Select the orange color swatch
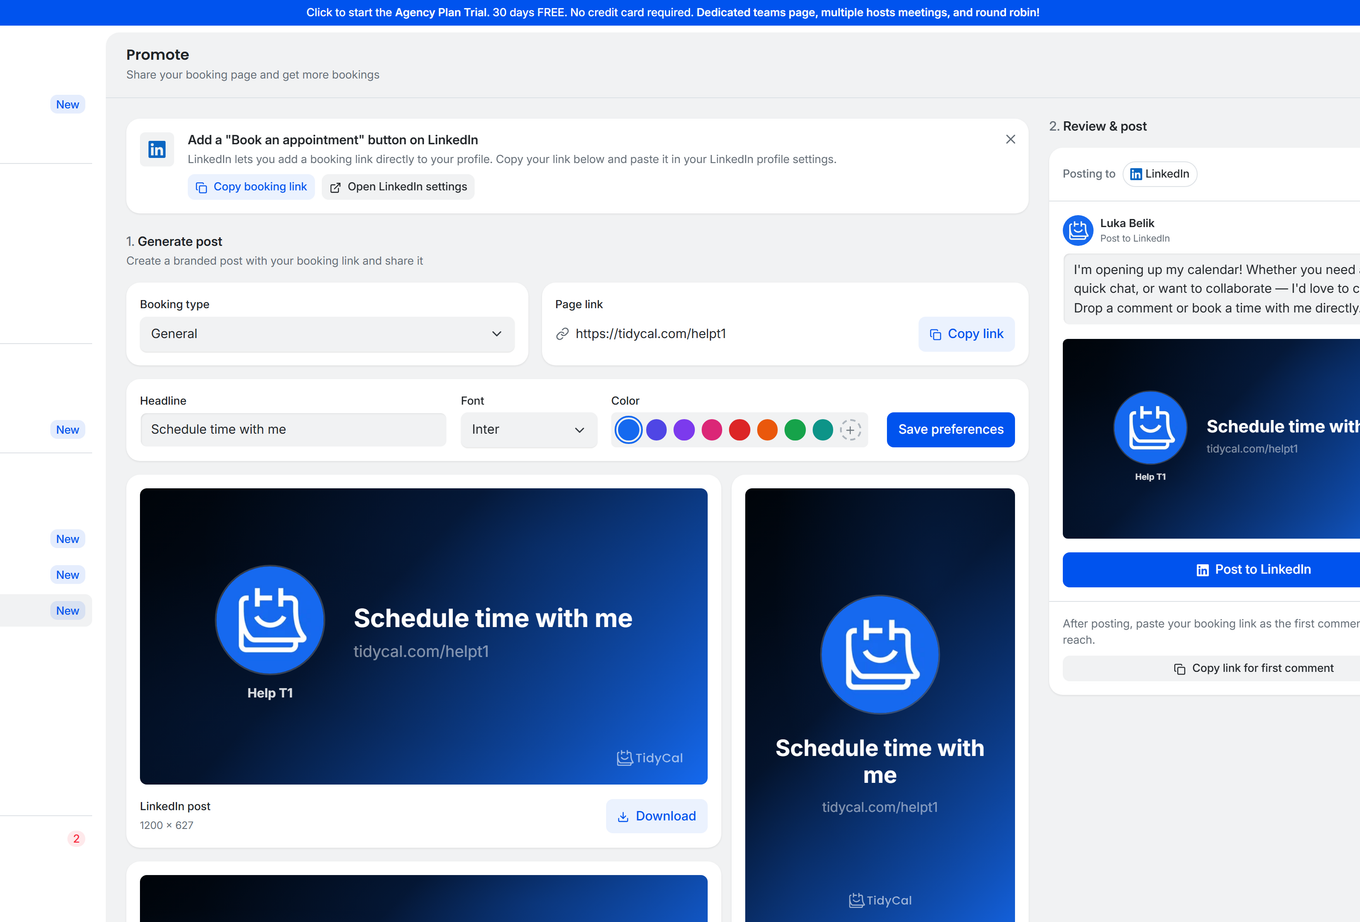Viewport: 1360px width, 922px height. coord(767,430)
